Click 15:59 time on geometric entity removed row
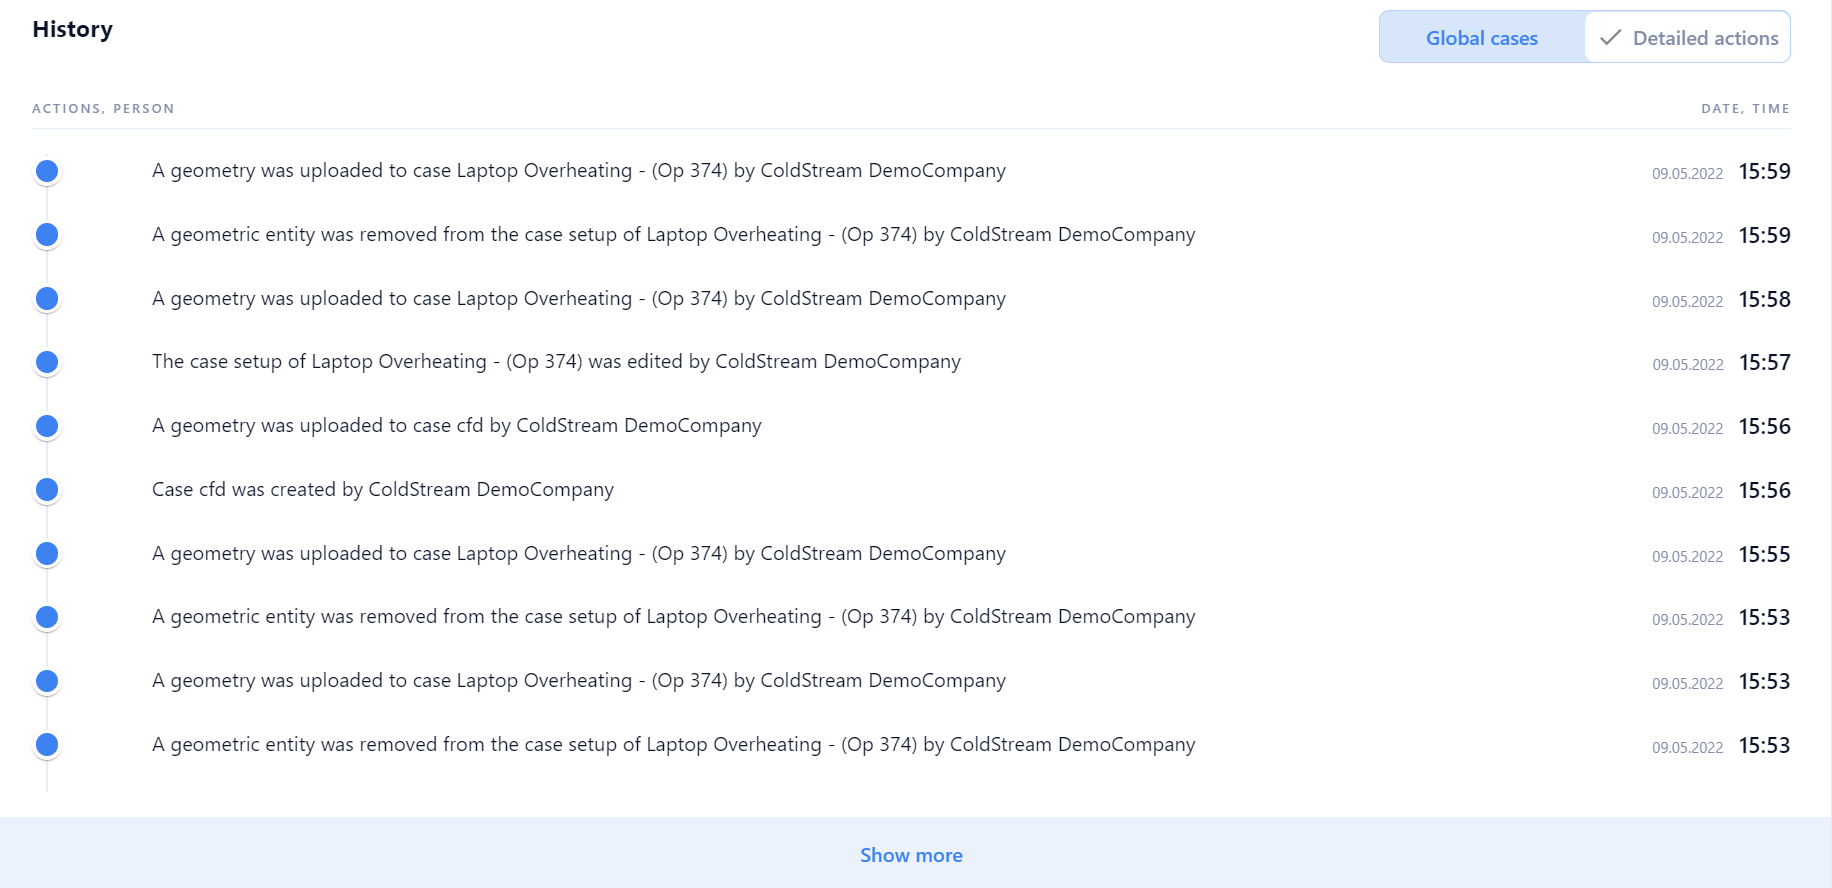Viewport: 1832px width, 888px height. [x=1764, y=235]
